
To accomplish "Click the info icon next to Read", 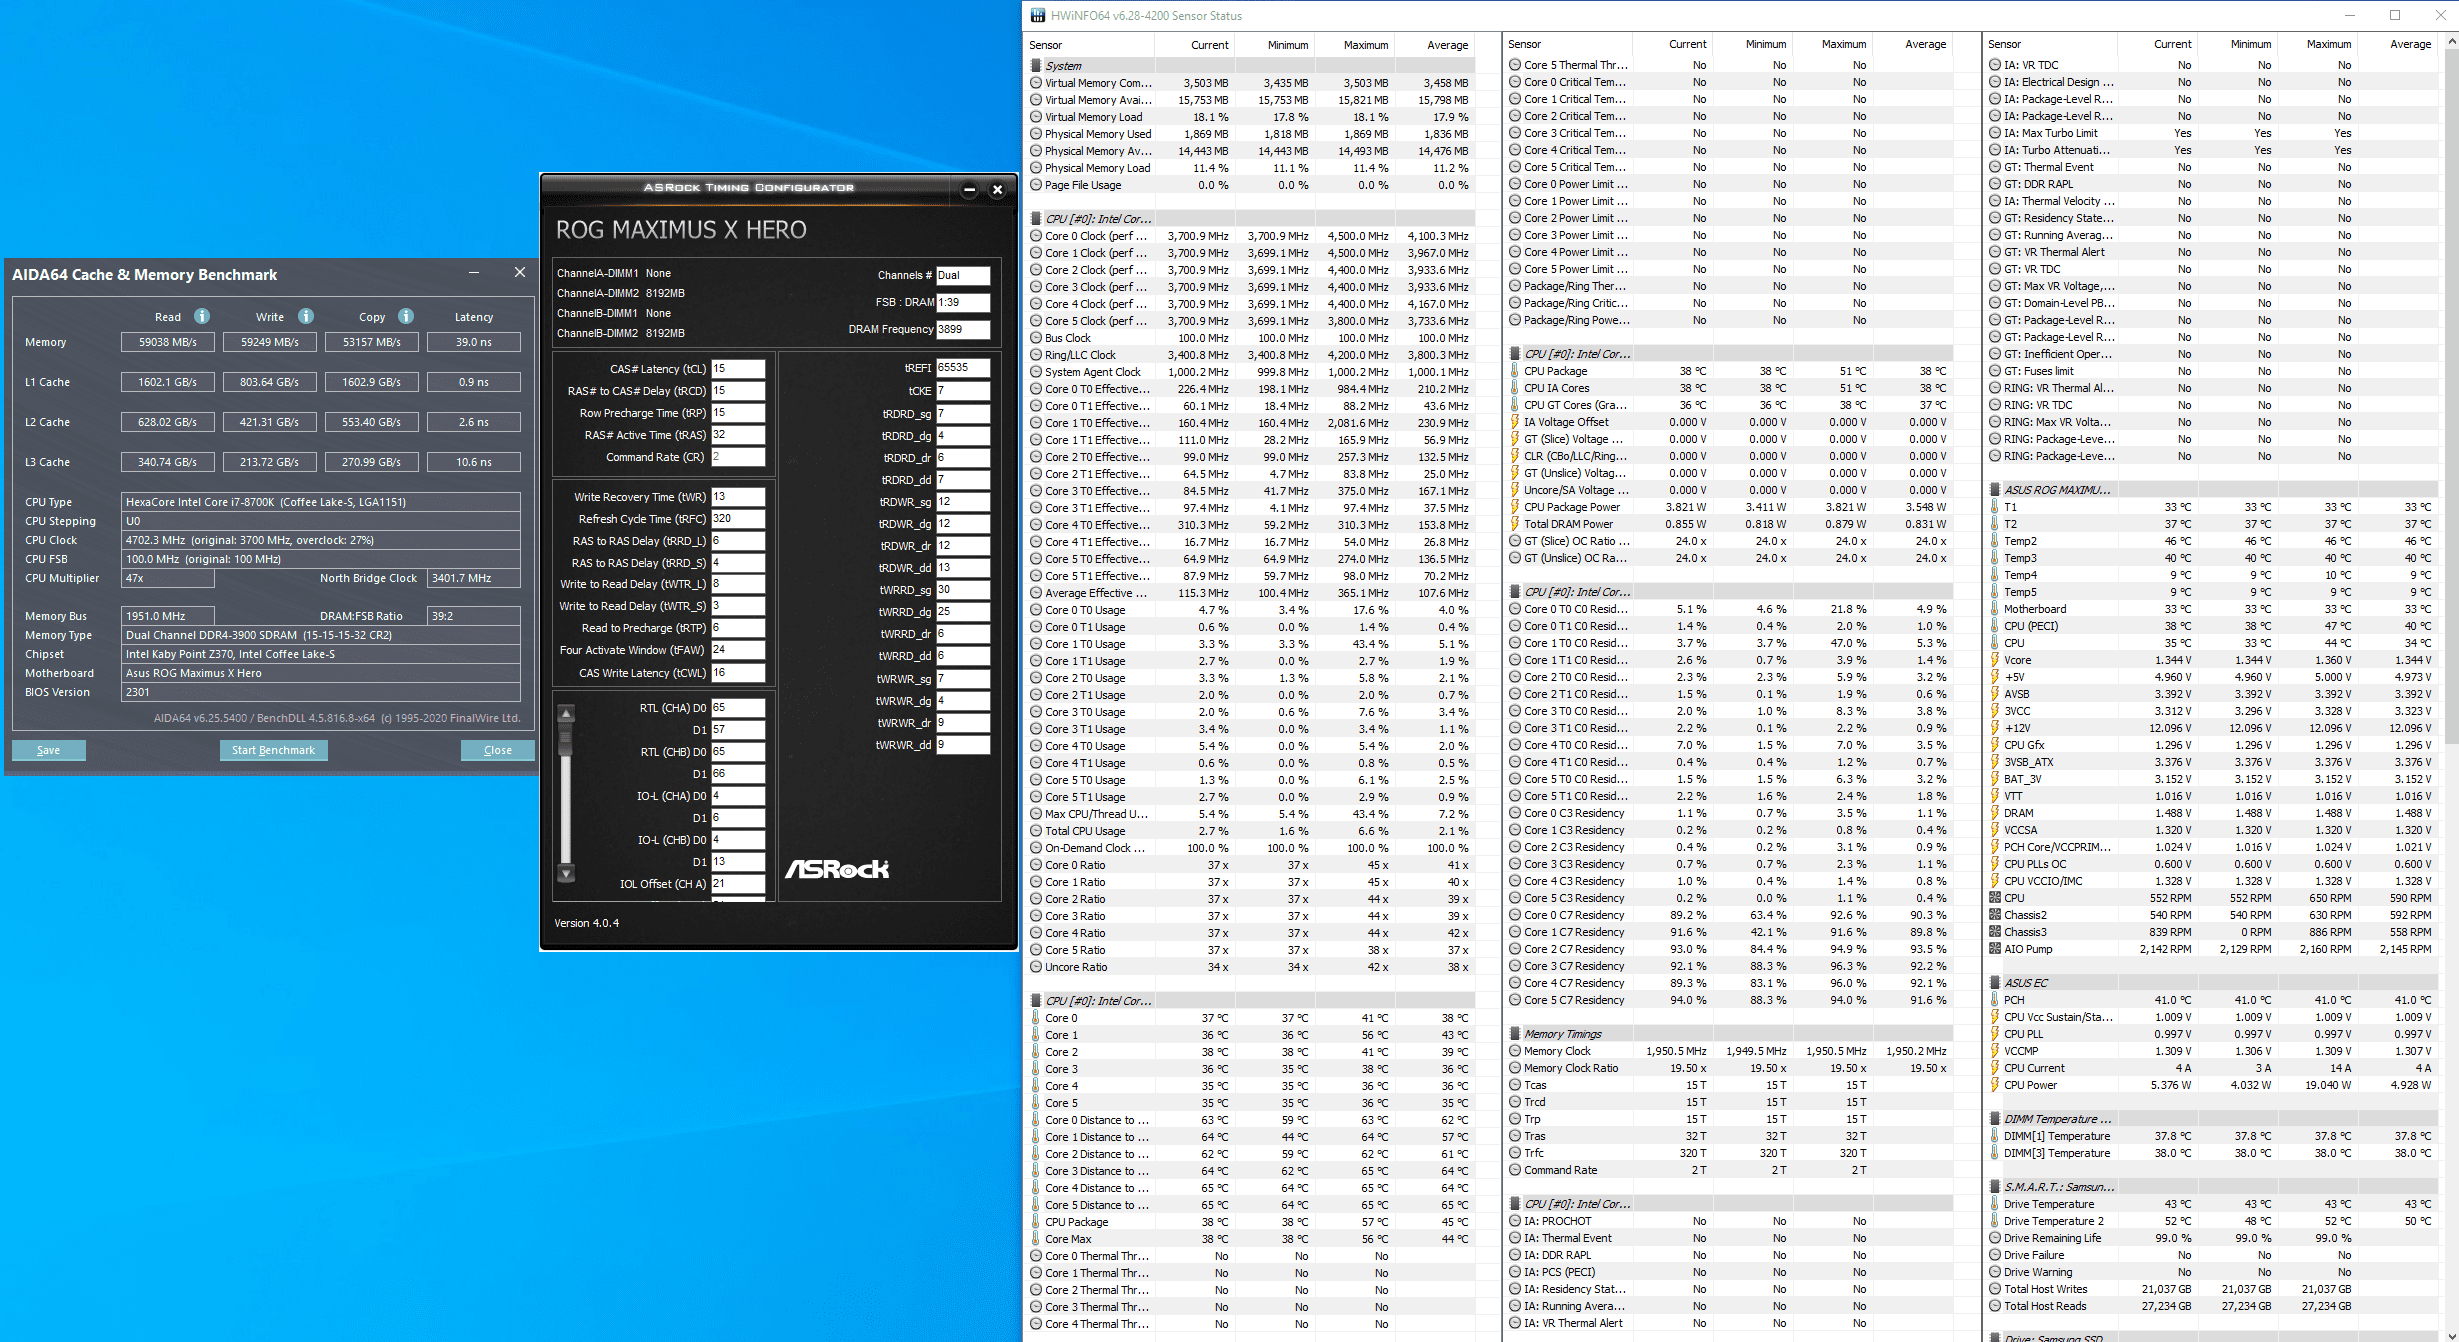I will (x=202, y=316).
